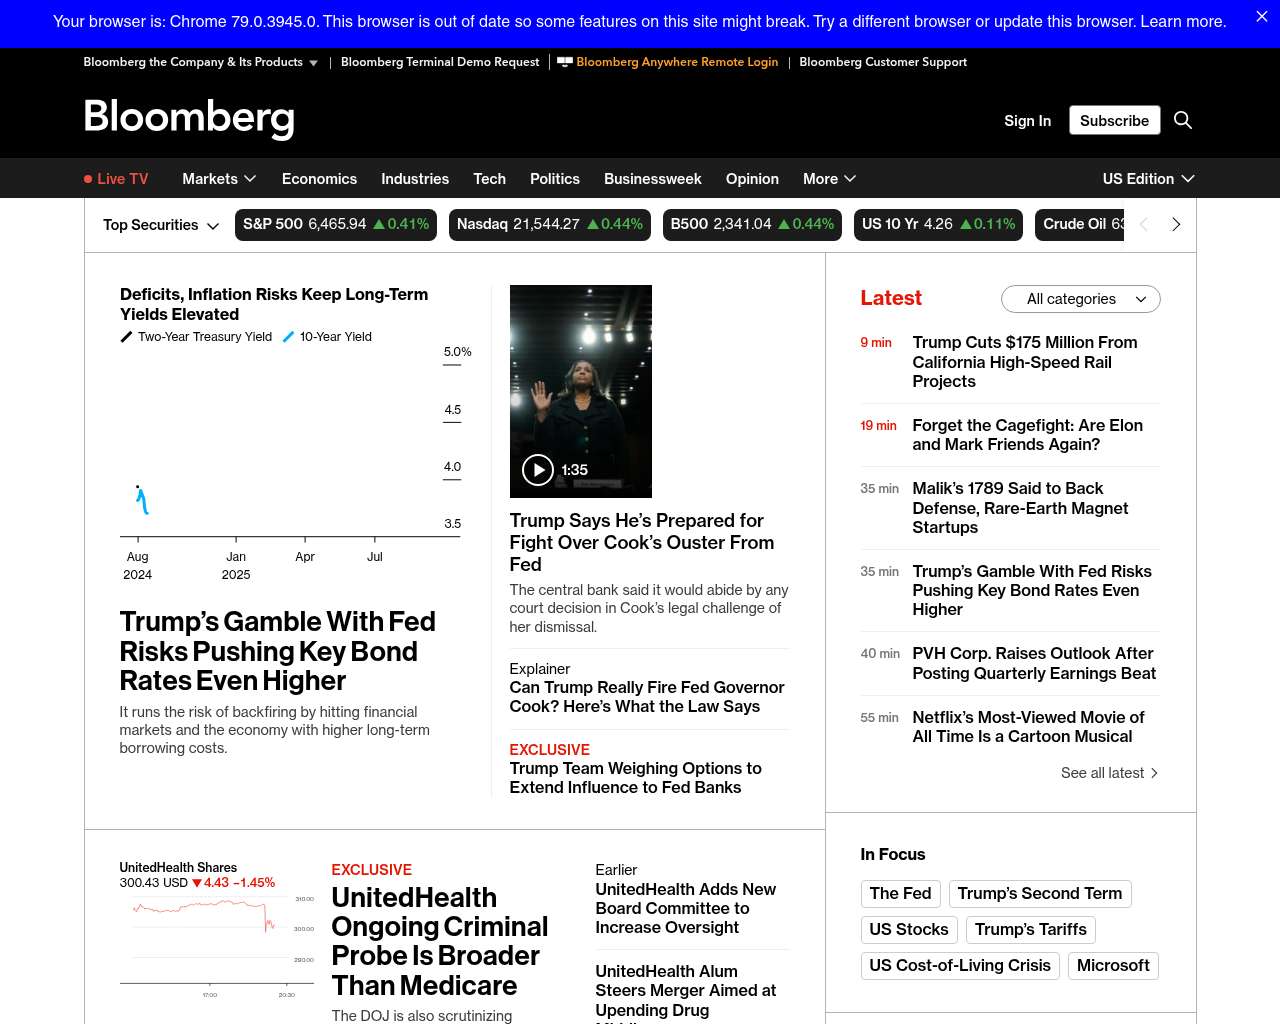Screen dimensions: 1280x1024
Task: Select US Cost-of-Living Crisis tag
Action: click(960, 966)
